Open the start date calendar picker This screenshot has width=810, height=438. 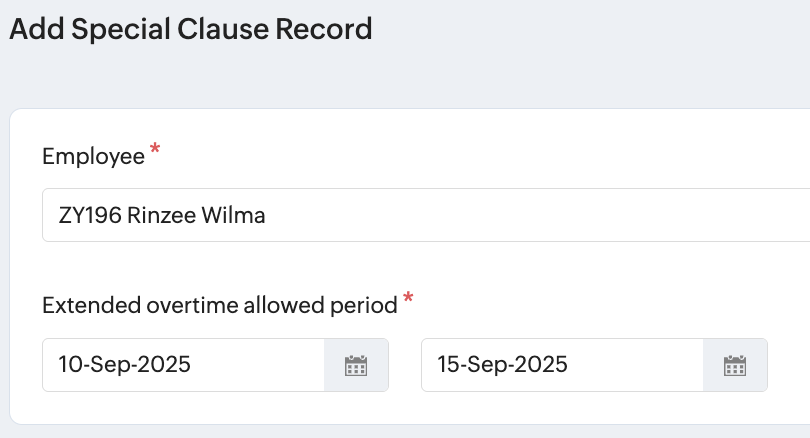pyautogui.click(x=356, y=365)
